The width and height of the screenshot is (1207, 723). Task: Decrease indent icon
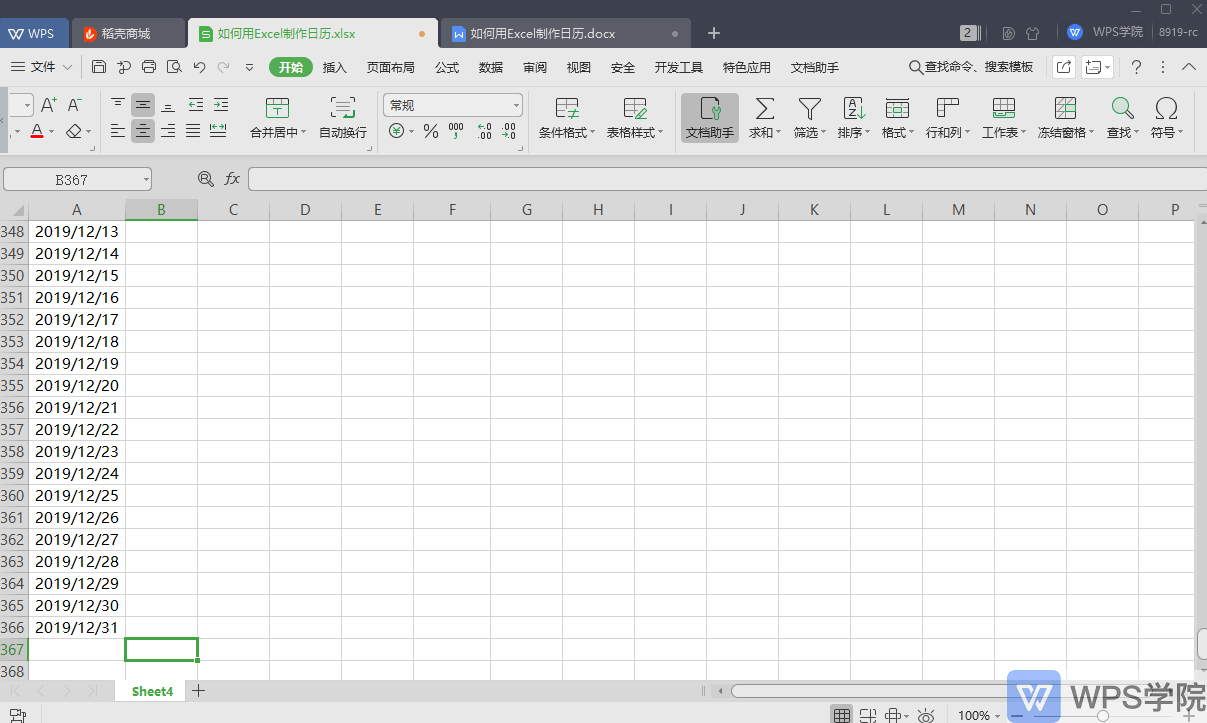pos(195,104)
